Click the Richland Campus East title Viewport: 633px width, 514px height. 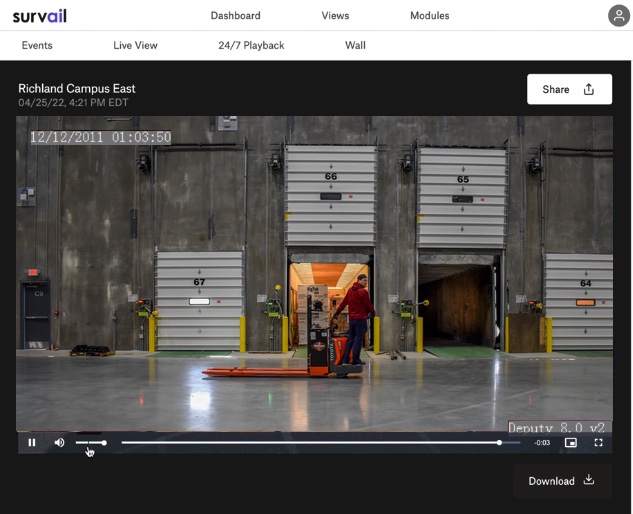(77, 88)
